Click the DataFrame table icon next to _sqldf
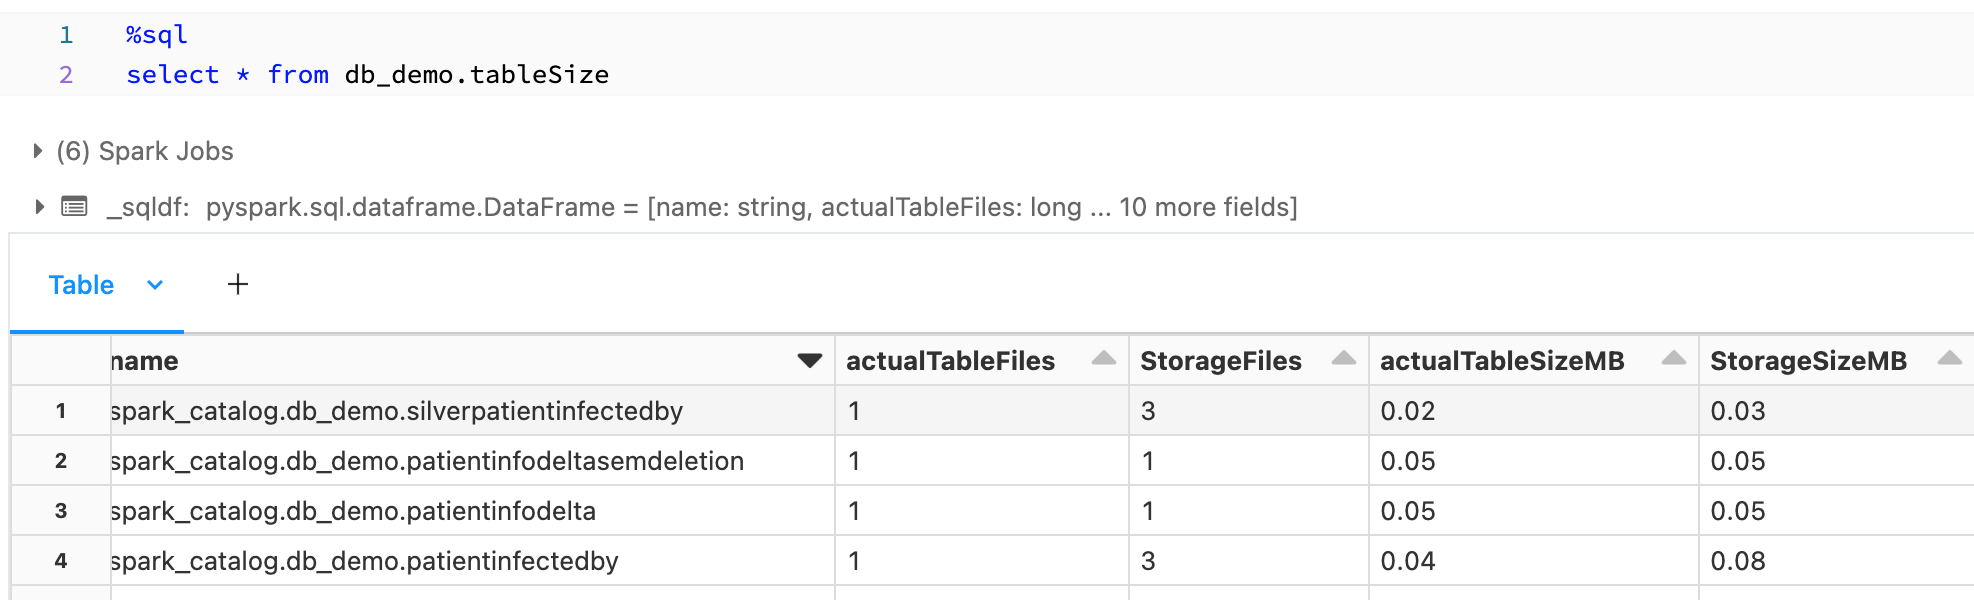The image size is (1974, 600). (x=74, y=207)
